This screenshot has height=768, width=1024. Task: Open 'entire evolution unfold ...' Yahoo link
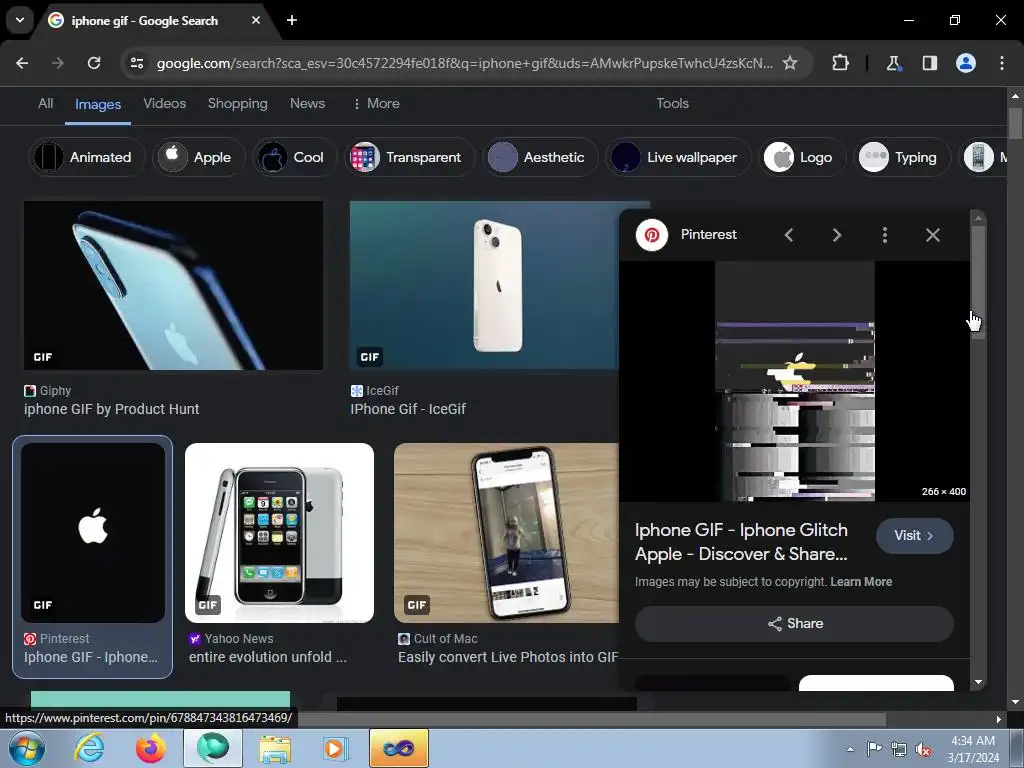(x=268, y=657)
